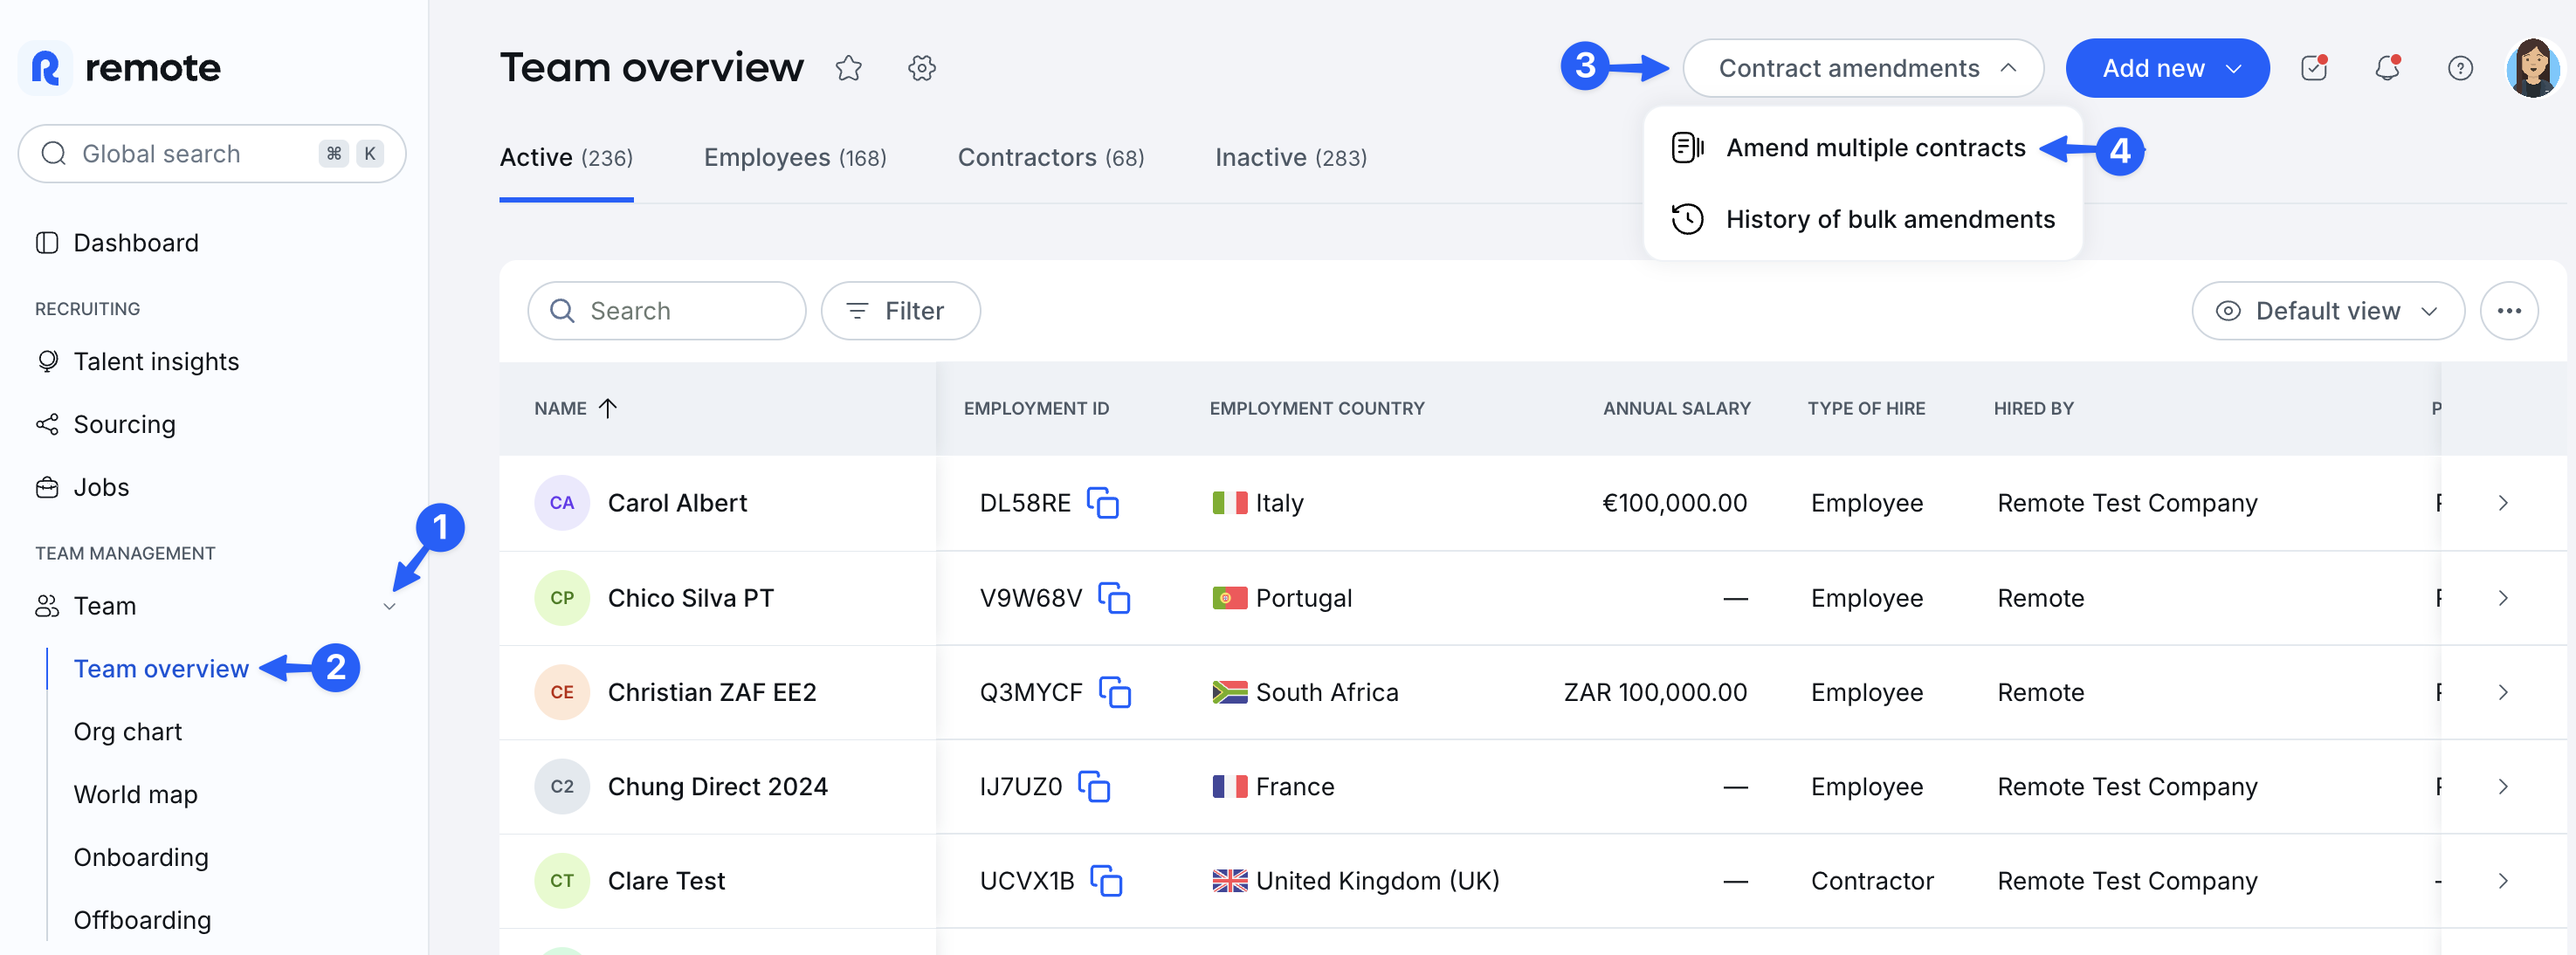The image size is (2576, 955).
Task: Copy employment ID Q3MYCF
Action: (1115, 692)
